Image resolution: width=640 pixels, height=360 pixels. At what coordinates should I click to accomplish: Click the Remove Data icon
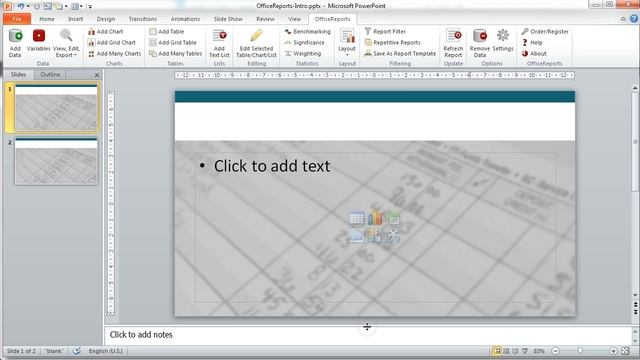tap(480, 36)
